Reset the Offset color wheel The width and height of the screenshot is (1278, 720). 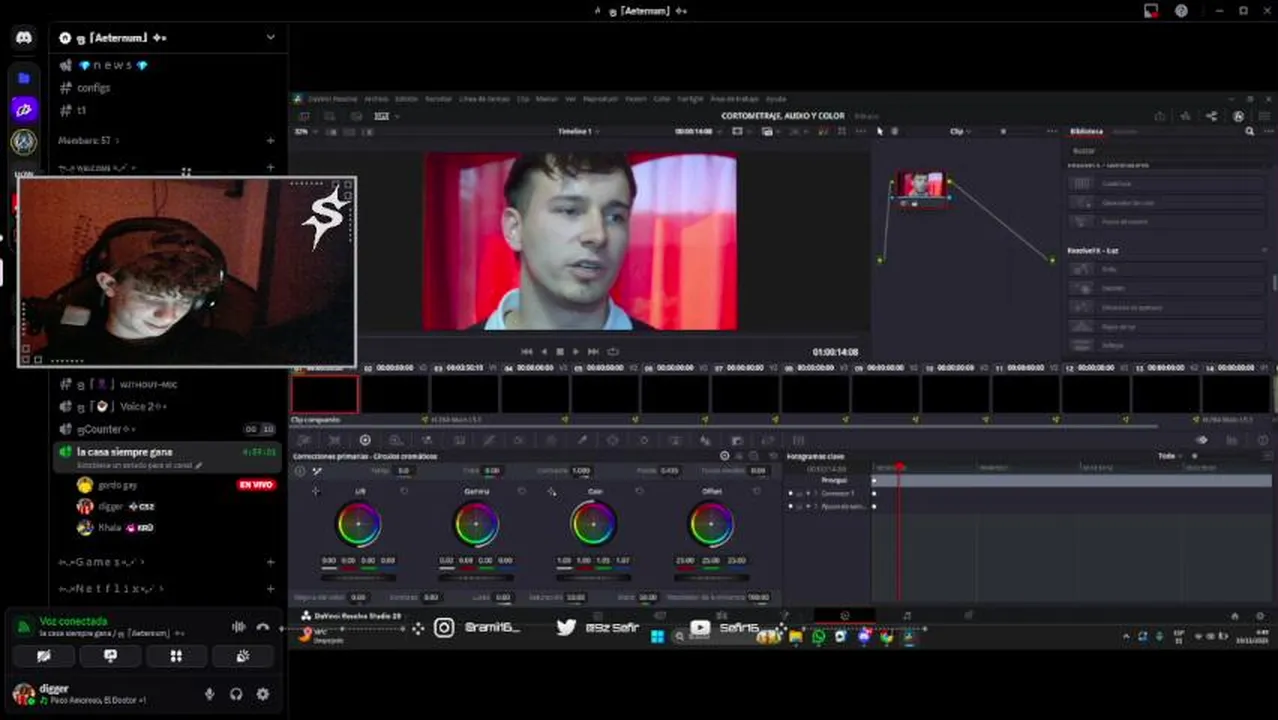tap(756, 492)
